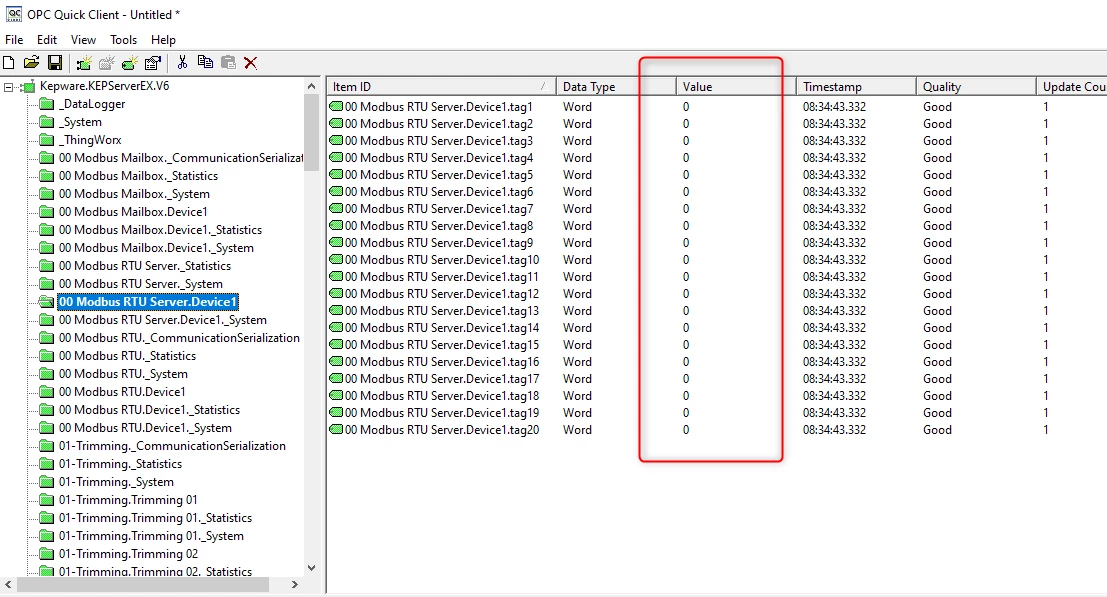Click the Cut scissors icon

coord(182,62)
